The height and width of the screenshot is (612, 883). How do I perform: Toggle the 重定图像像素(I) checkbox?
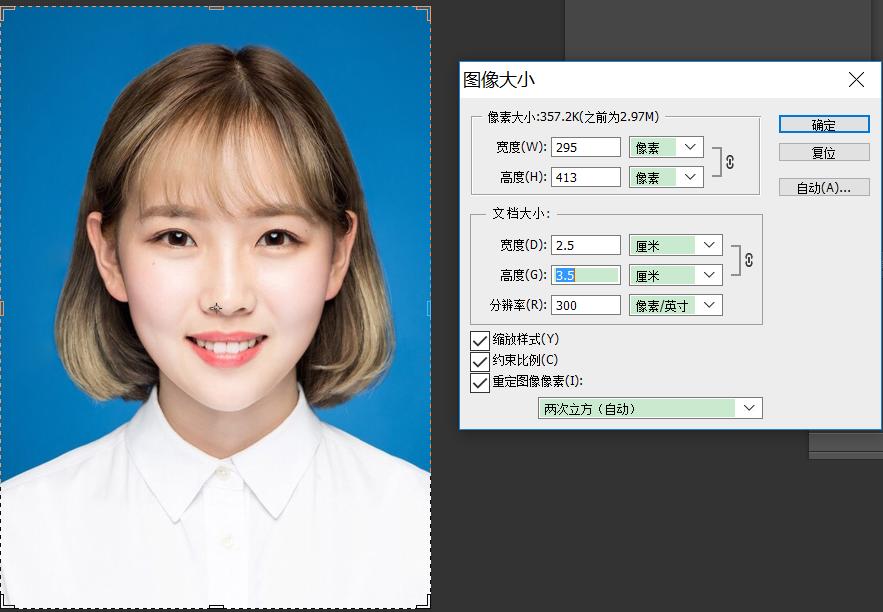478,383
